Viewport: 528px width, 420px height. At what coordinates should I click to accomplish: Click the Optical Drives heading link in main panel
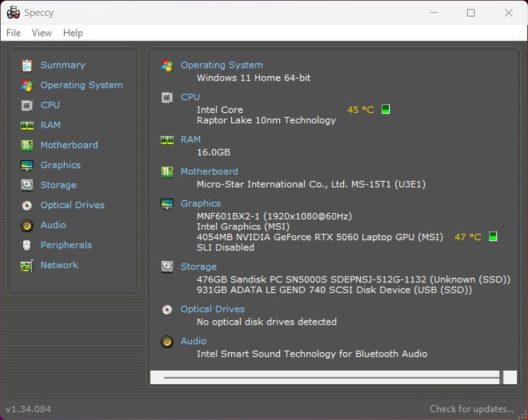point(212,309)
